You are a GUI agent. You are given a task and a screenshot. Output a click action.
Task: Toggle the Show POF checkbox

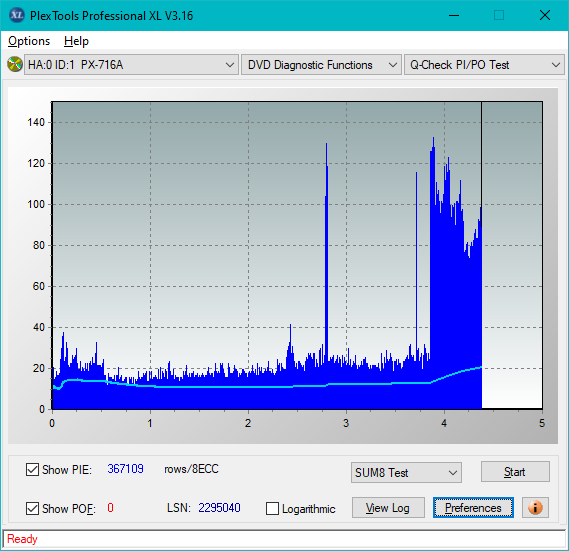pos(32,509)
